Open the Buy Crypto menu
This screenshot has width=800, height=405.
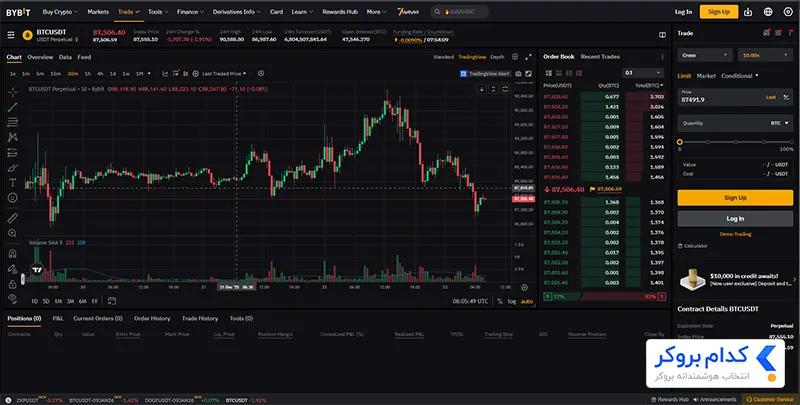60,12
